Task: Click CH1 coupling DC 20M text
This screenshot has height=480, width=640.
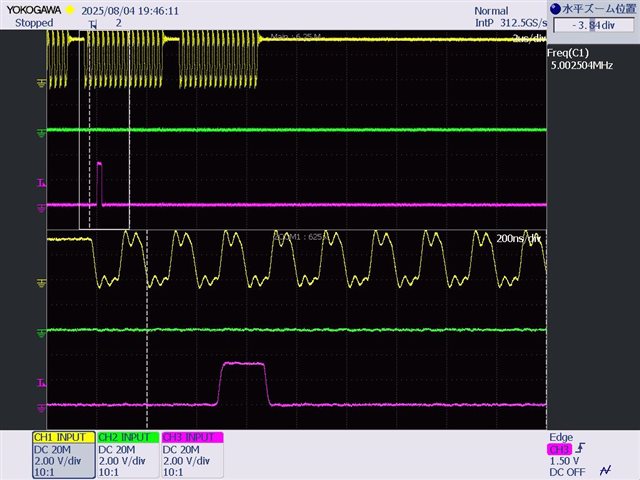Action: (x=52, y=449)
